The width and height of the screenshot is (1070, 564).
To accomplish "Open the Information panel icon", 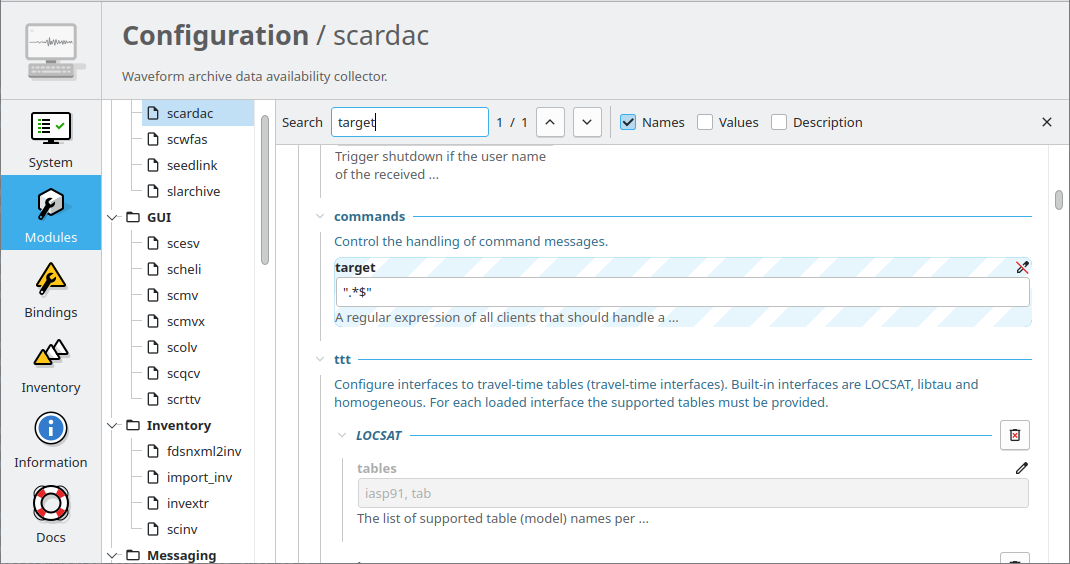I will [50, 429].
